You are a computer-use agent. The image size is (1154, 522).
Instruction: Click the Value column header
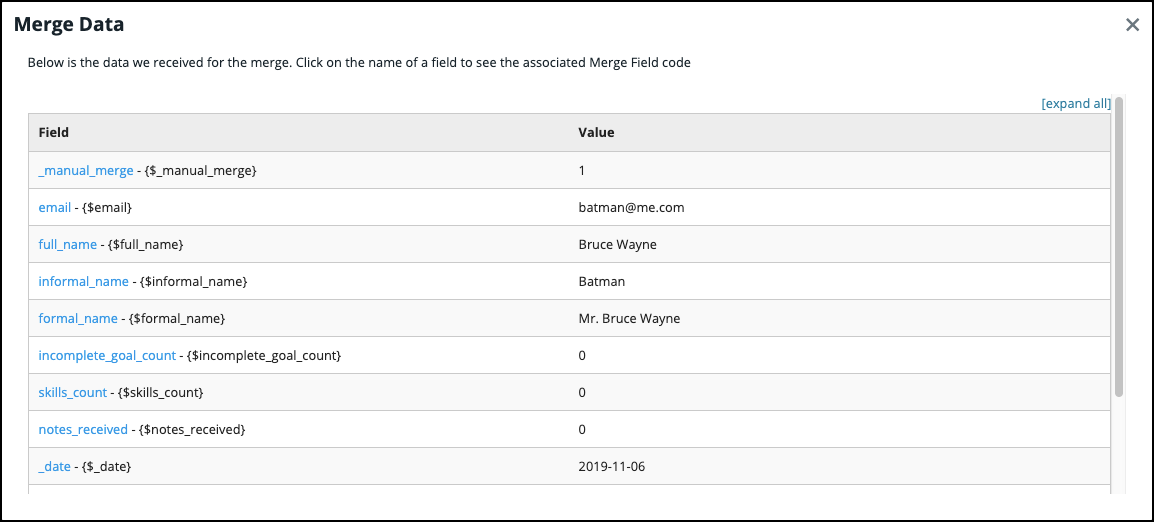click(x=596, y=132)
